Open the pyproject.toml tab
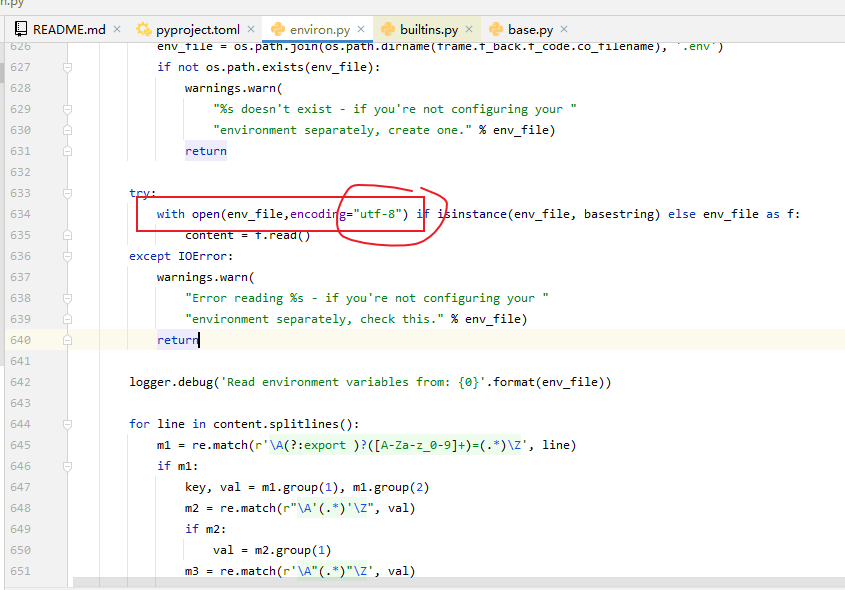Screen dimensions: 845x590 (x=196, y=29)
